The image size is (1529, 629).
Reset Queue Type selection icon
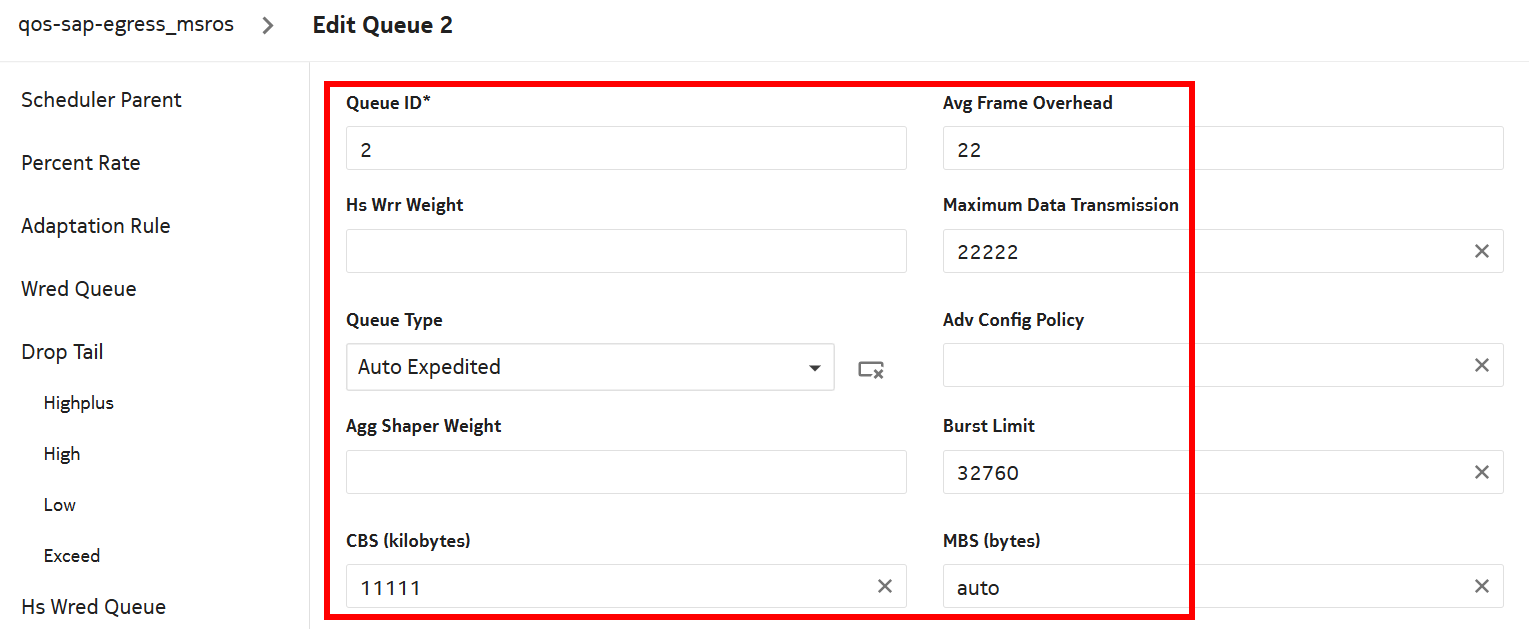pos(871,370)
